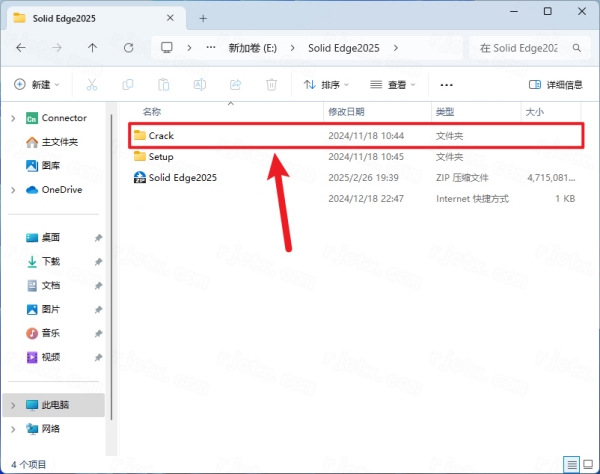The width and height of the screenshot is (600, 474).
Task: Click Solid Edge2025 in the breadcrumb
Action: [x=344, y=48]
